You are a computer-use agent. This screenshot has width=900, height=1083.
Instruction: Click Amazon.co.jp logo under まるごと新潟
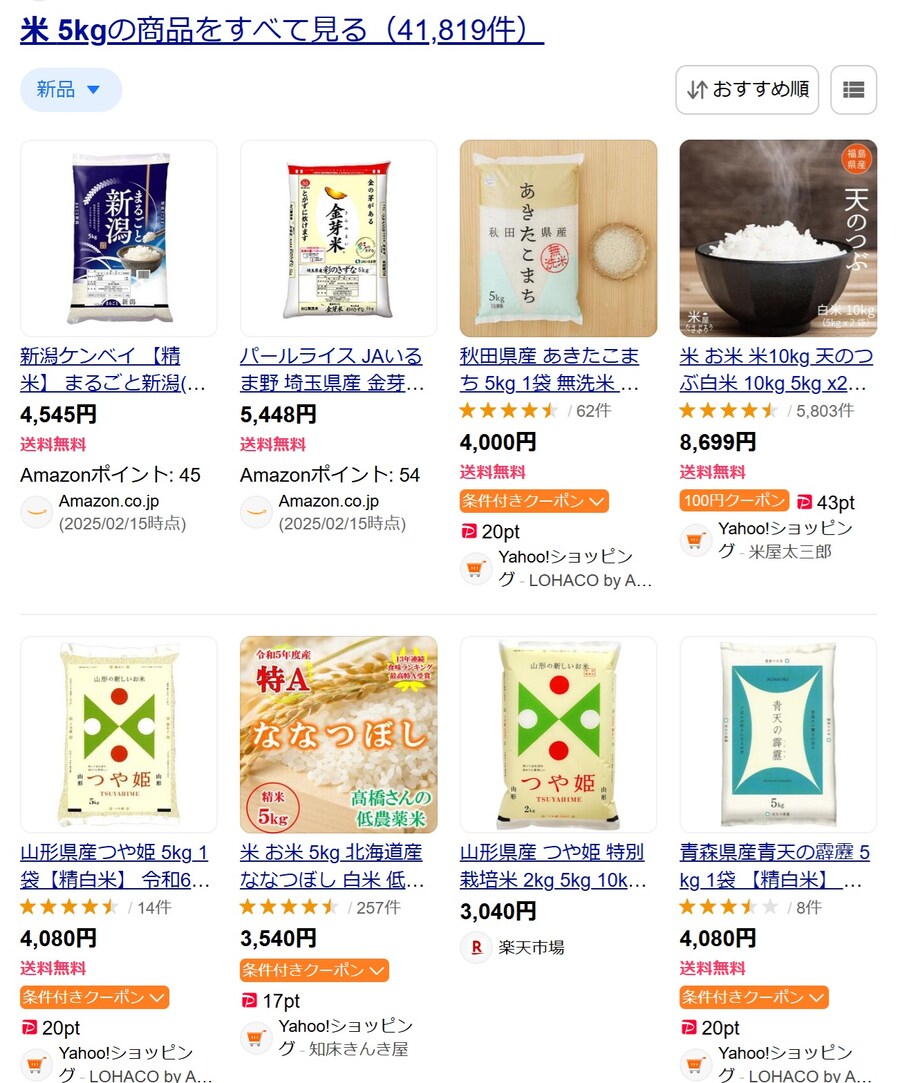pyautogui.click(x=37, y=512)
